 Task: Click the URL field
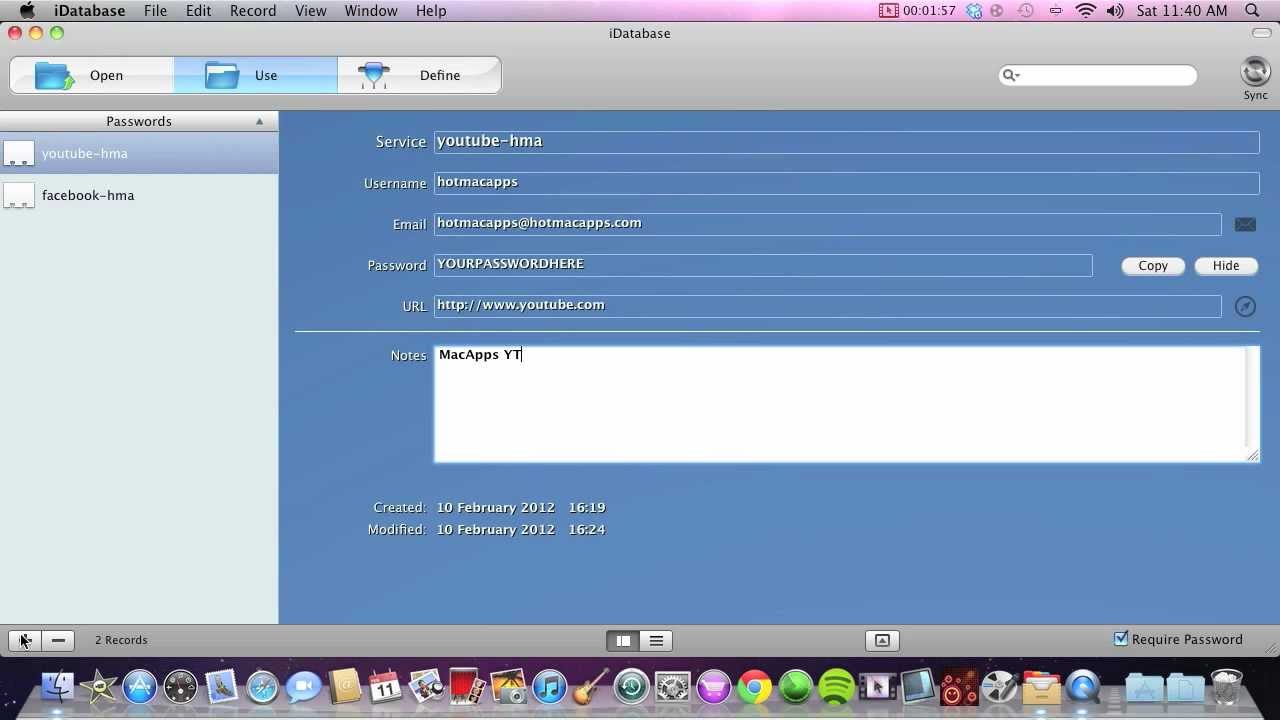827,306
